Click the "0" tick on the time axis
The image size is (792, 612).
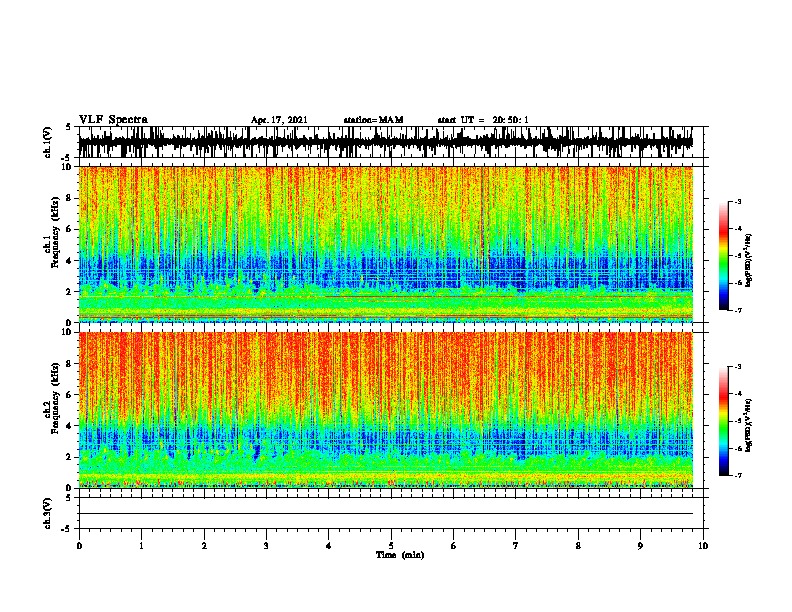pyautogui.click(x=79, y=546)
